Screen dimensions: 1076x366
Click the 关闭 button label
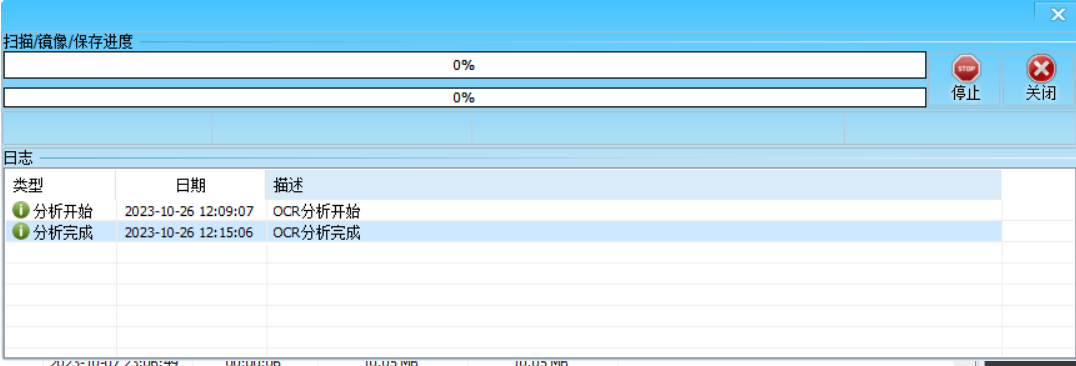tap(1040, 94)
